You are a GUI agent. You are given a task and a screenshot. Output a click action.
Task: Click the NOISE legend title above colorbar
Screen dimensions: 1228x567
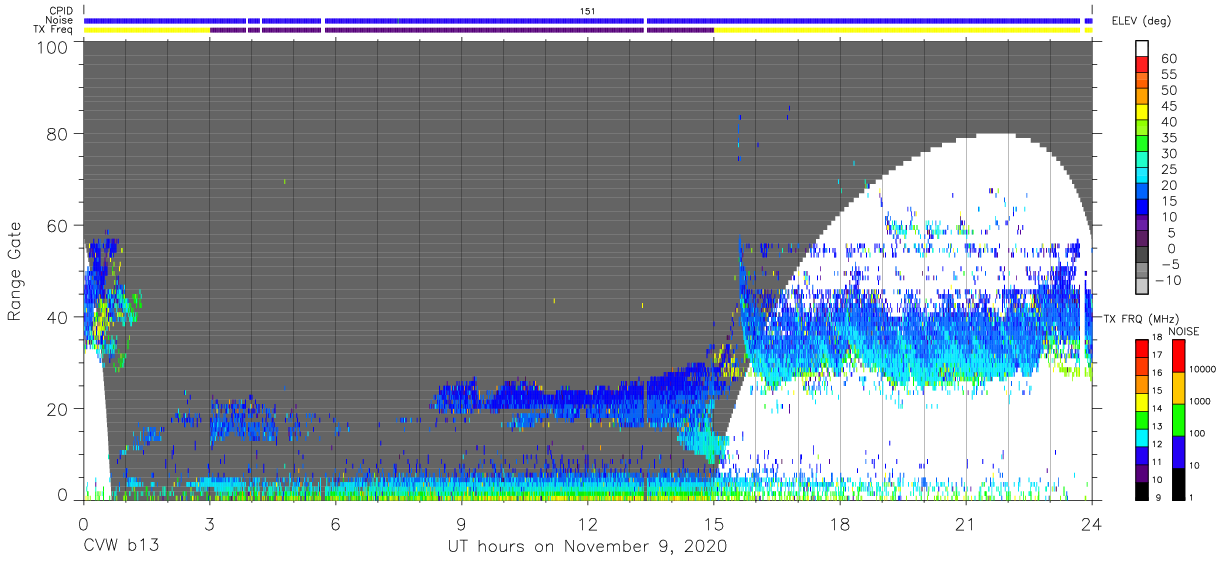[x=1183, y=331]
